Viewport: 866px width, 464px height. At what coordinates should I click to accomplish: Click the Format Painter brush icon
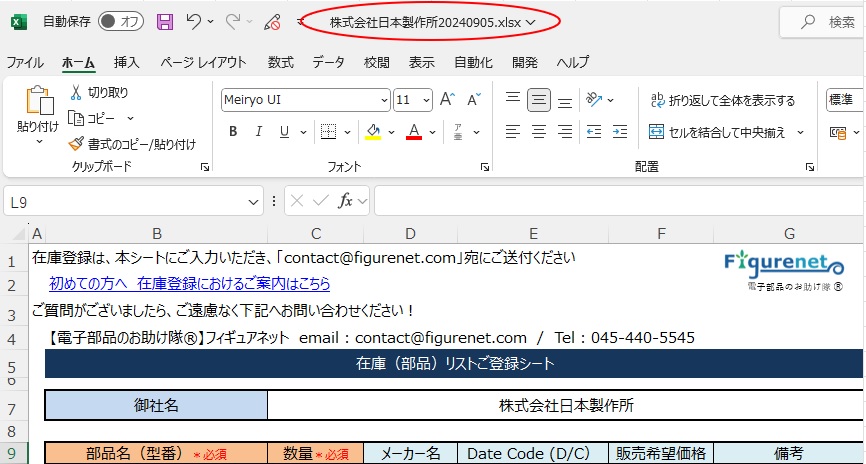pyautogui.click(x=77, y=144)
